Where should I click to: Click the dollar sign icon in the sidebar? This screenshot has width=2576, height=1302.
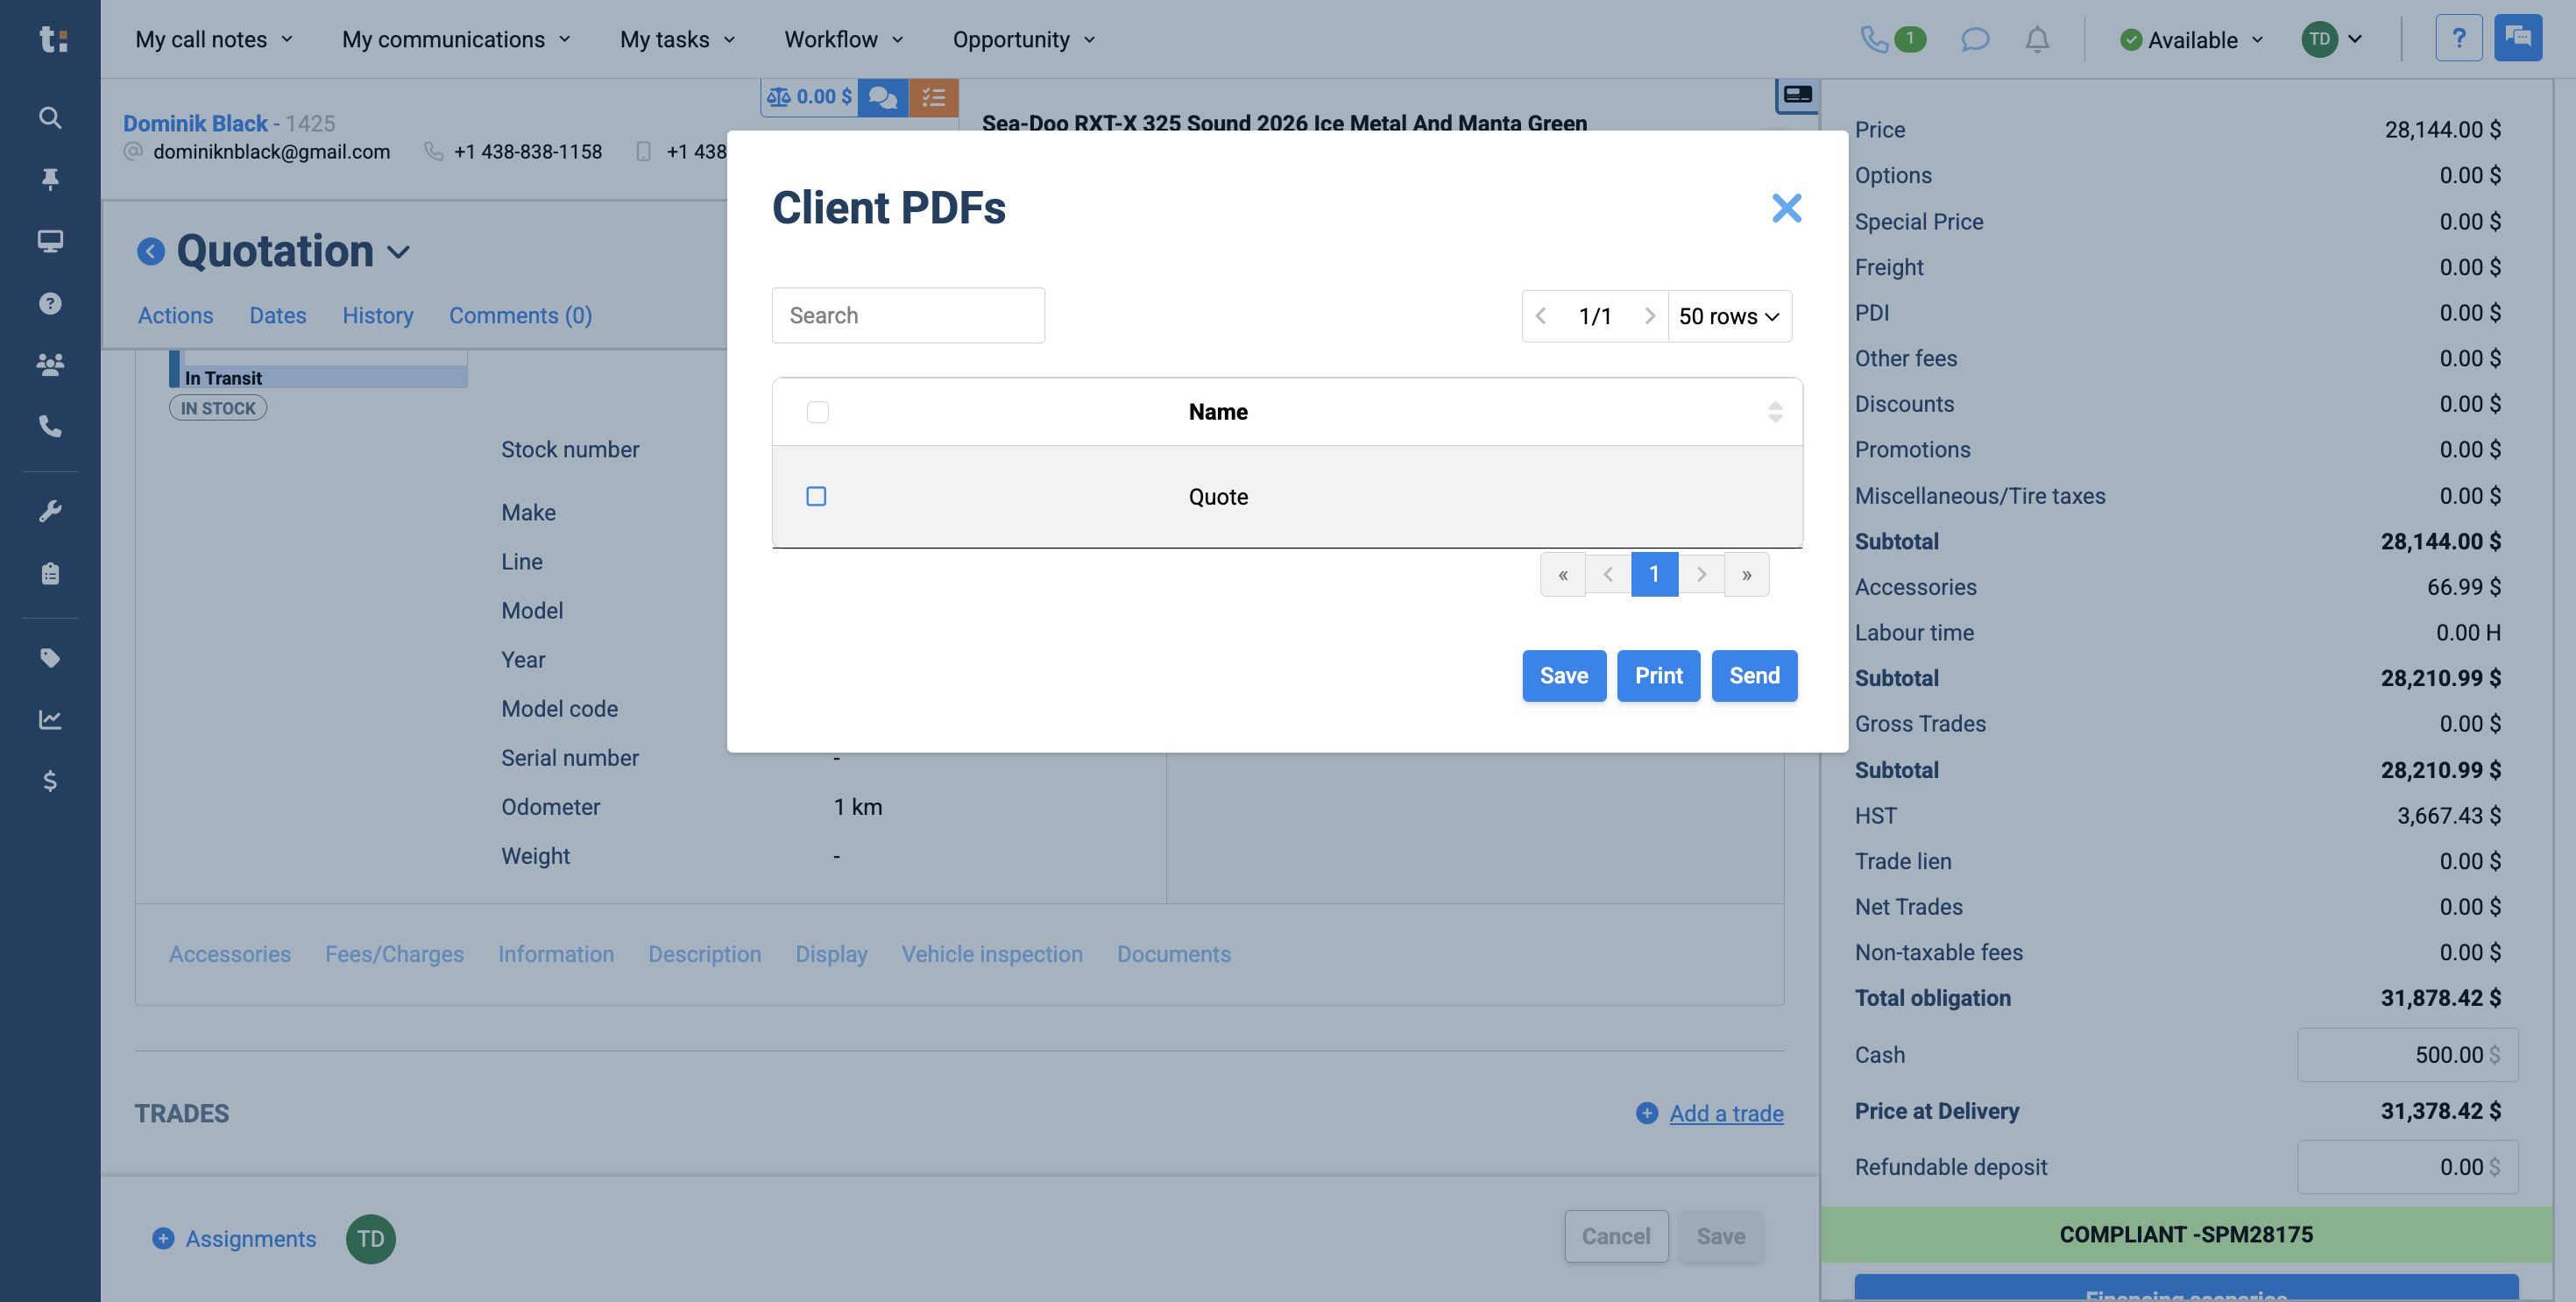click(49, 781)
